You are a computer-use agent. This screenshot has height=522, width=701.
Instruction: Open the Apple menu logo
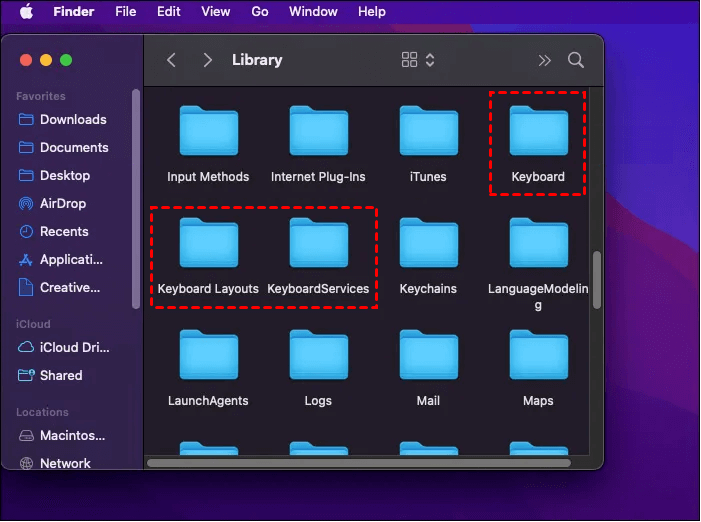coord(26,12)
